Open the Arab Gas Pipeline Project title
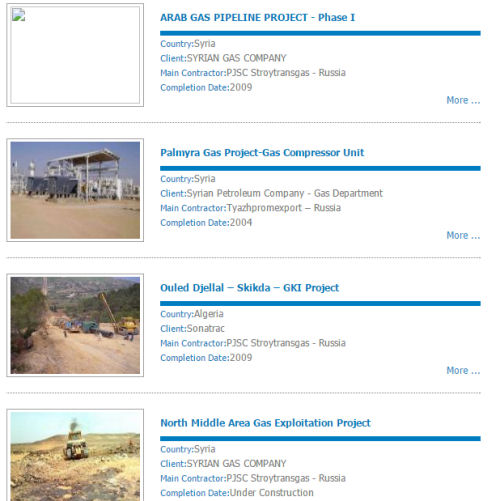 pos(257,17)
